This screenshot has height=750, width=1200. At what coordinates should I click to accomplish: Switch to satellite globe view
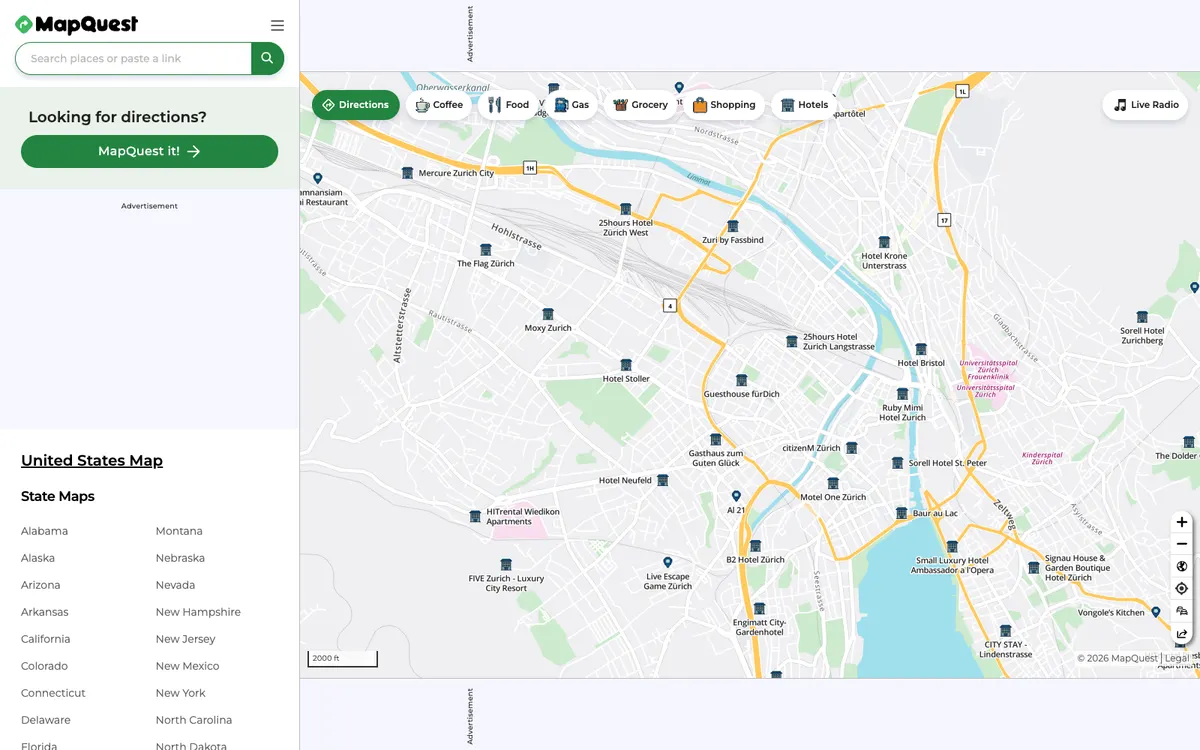click(x=1182, y=566)
